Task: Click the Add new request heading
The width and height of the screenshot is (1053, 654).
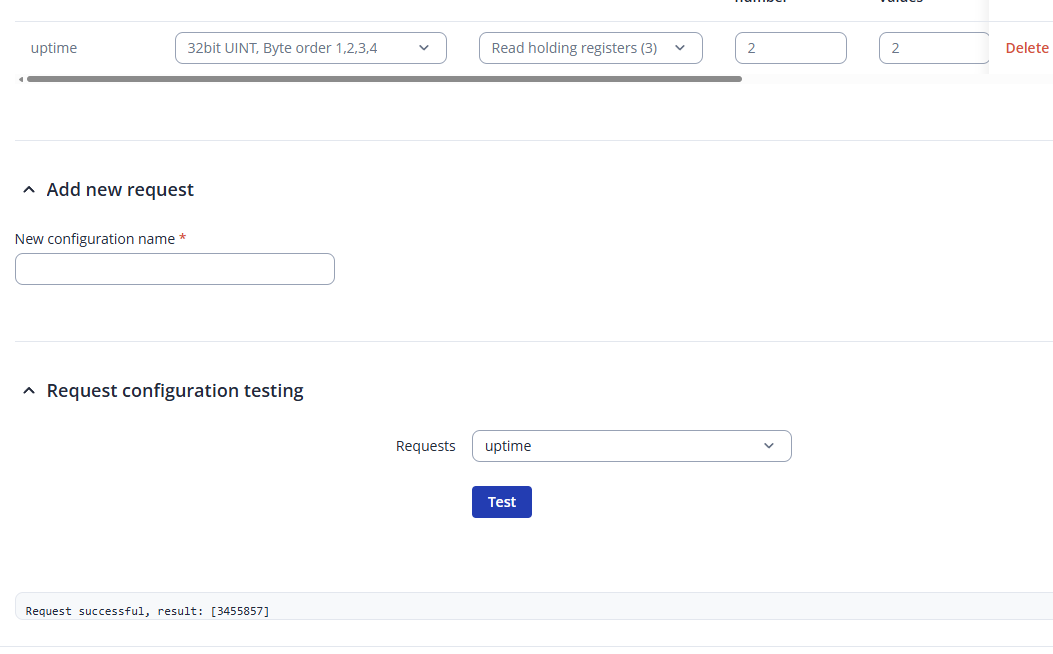Action: pyautogui.click(x=120, y=190)
